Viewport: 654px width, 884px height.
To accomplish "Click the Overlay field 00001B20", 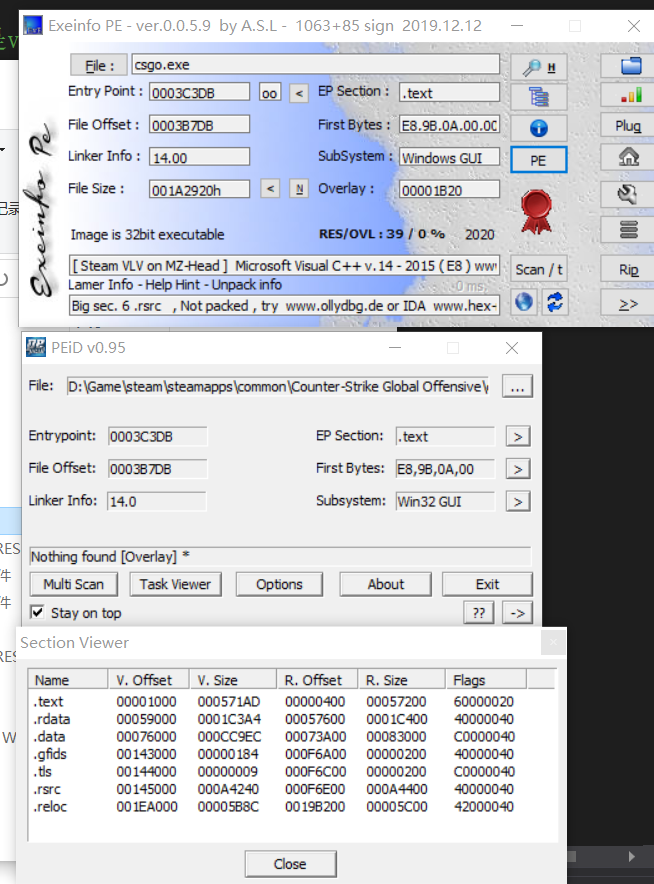I will tap(449, 190).
